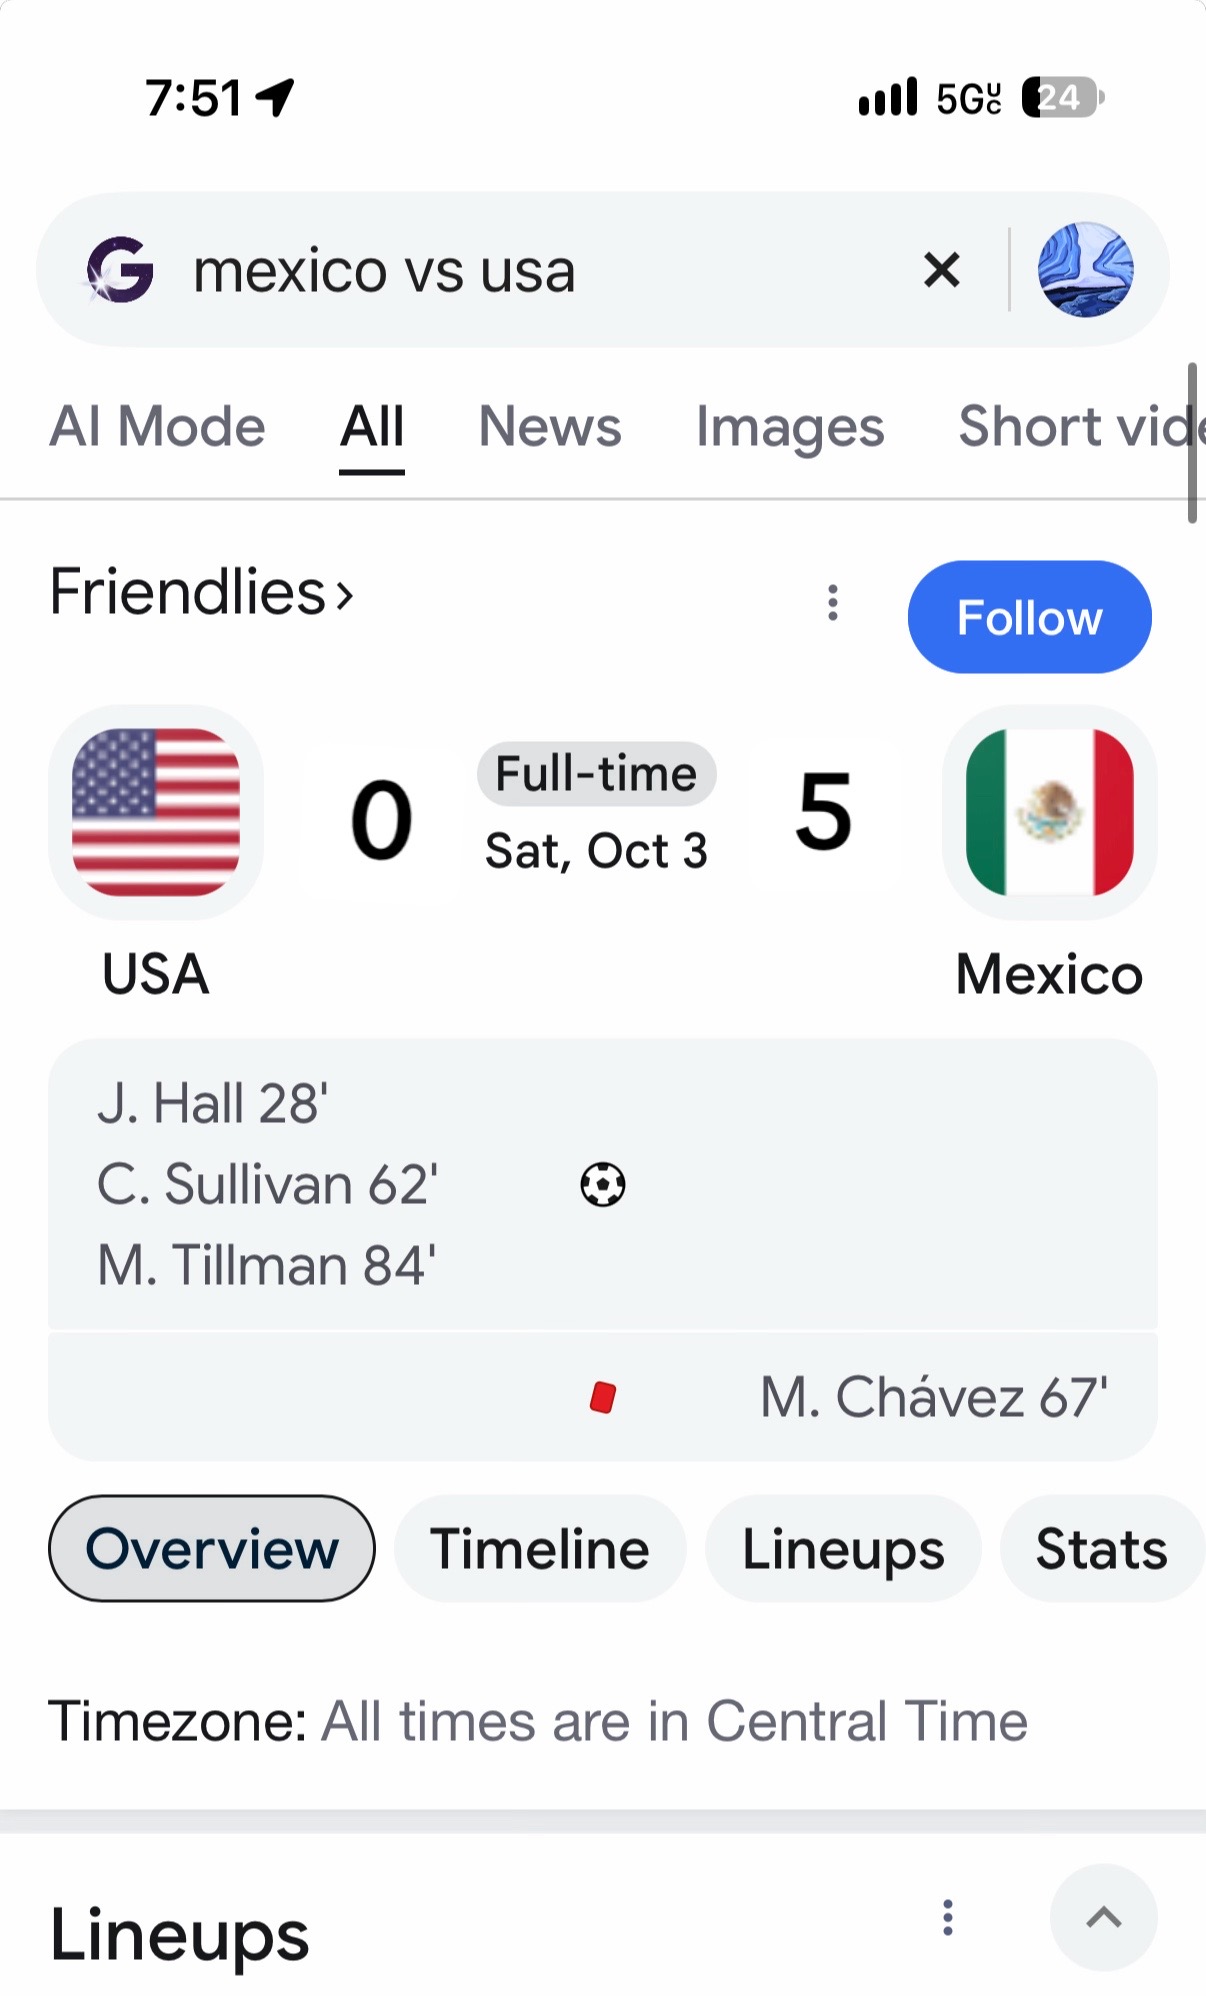Image resolution: width=1206 pixels, height=1996 pixels.
Task: Collapse the Lineups section
Action: (1103, 1917)
